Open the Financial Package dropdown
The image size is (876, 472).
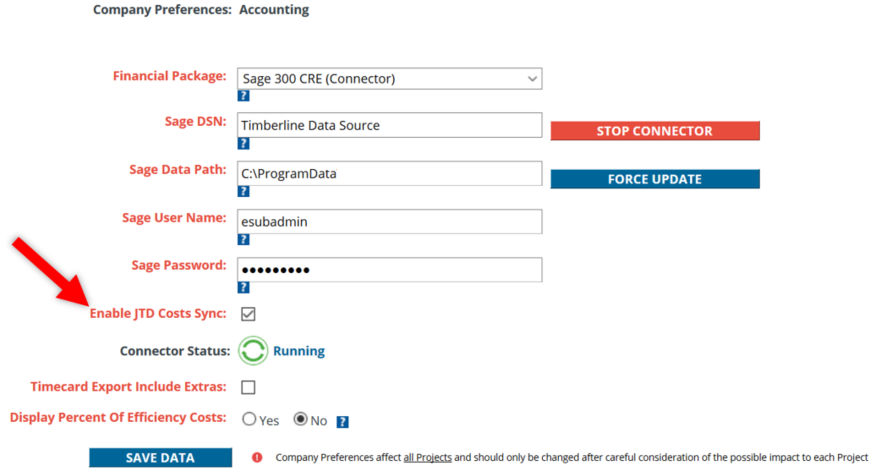coord(389,79)
